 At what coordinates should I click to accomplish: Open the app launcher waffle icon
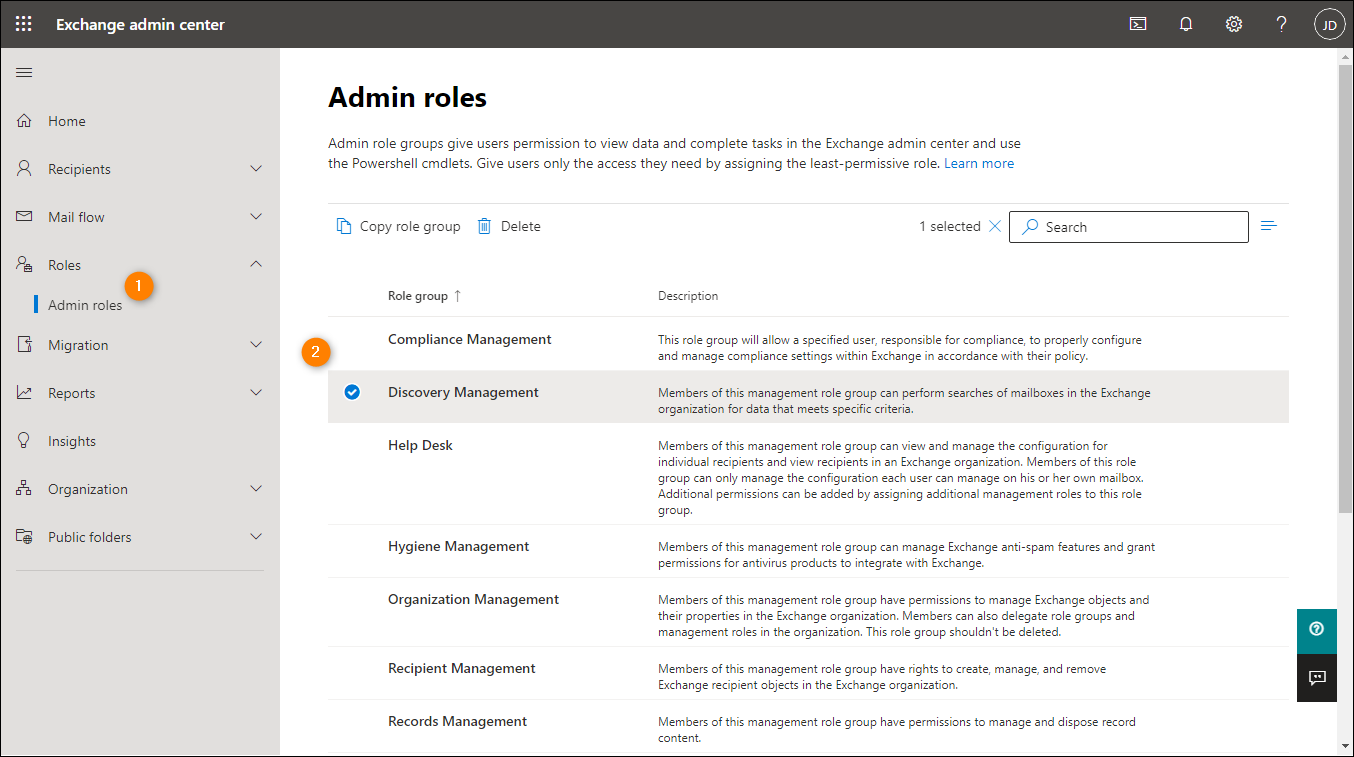[x=24, y=24]
